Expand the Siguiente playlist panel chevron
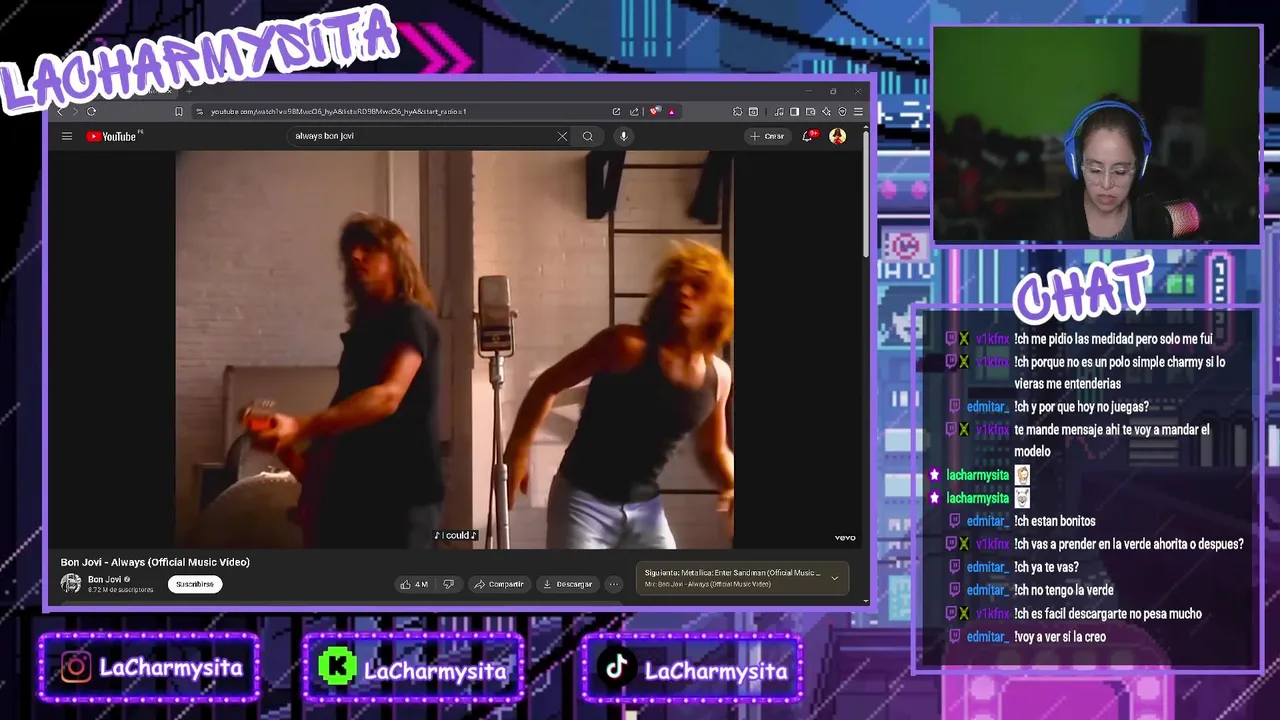The height and width of the screenshot is (720, 1280). 834,578
